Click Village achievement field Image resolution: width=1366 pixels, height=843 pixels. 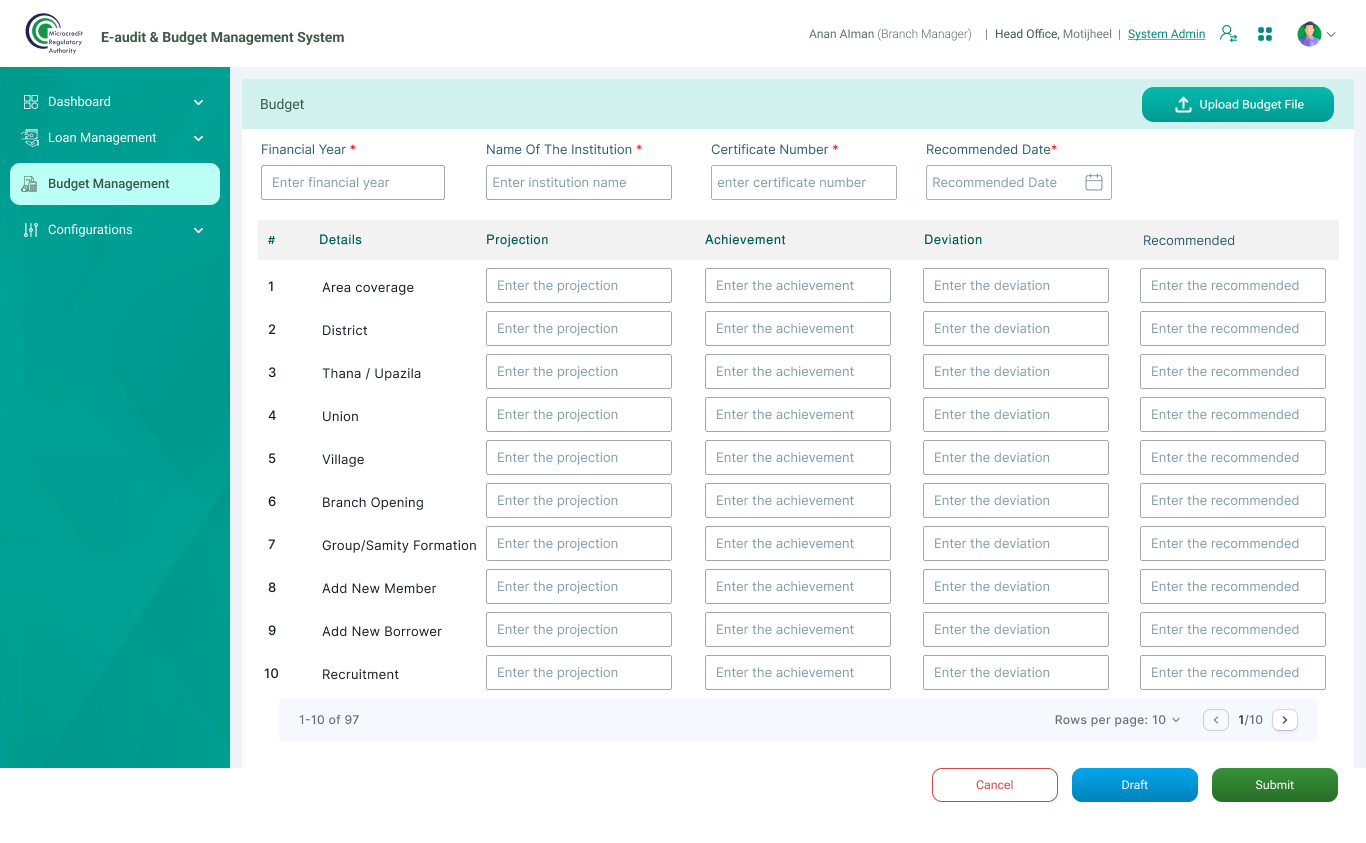798,458
